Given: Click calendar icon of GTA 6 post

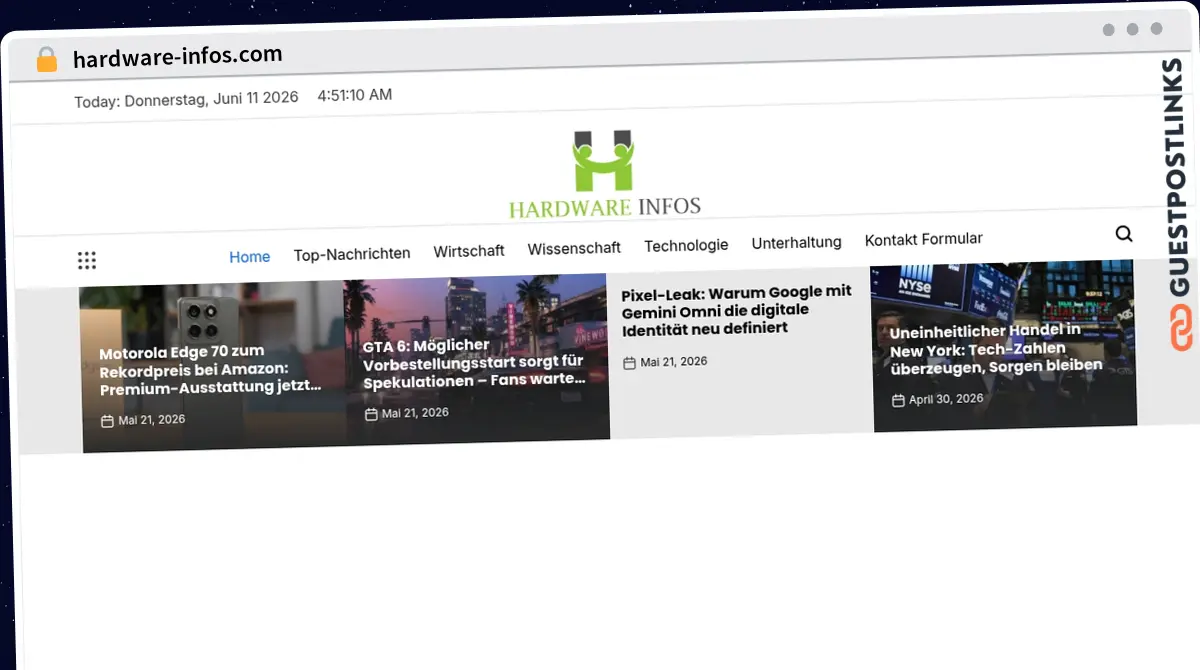Looking at the screenshot, I should 371,414.
